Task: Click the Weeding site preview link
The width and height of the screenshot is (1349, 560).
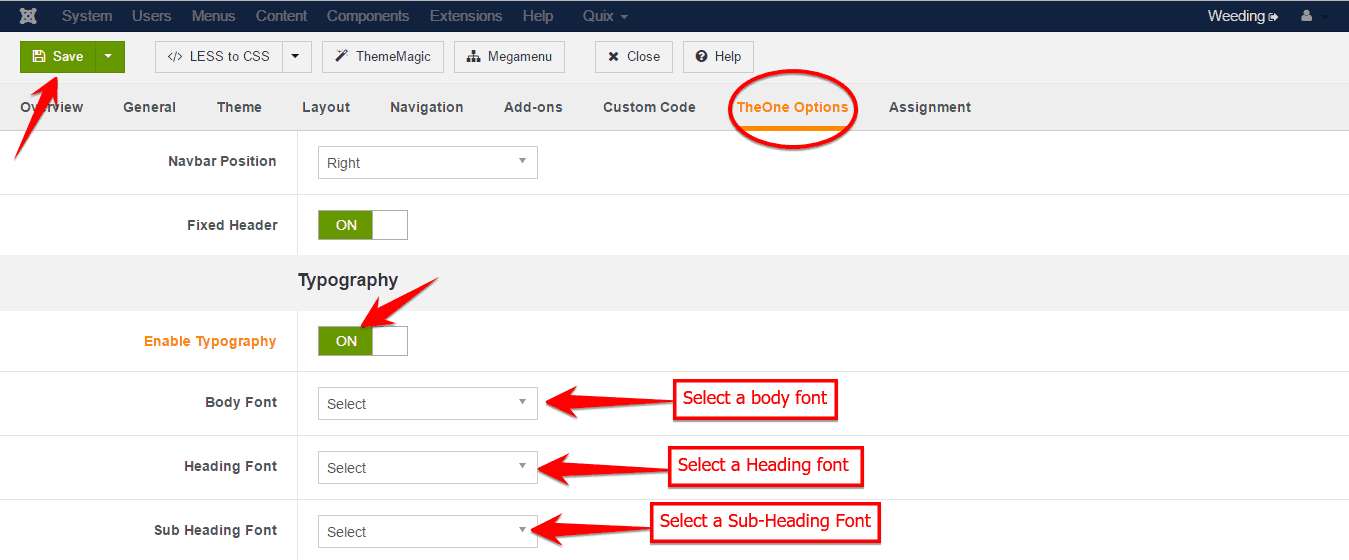Action: tap(1242, 16)
